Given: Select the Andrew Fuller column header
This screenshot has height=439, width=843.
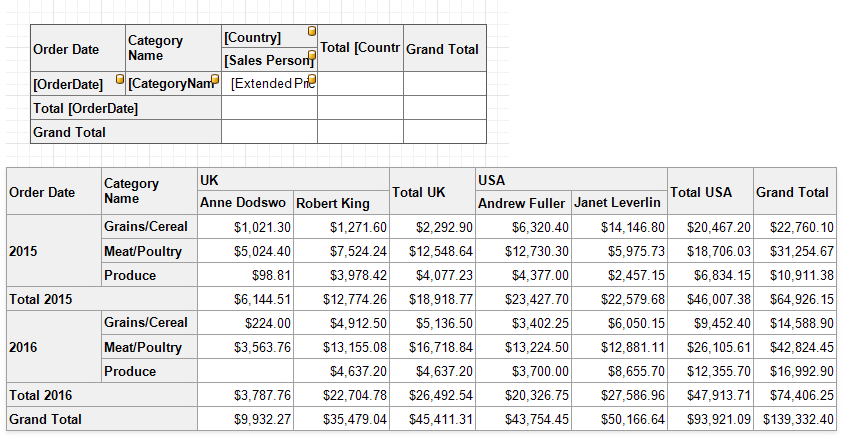Looking at the screenshot, I should click(522, 203).
